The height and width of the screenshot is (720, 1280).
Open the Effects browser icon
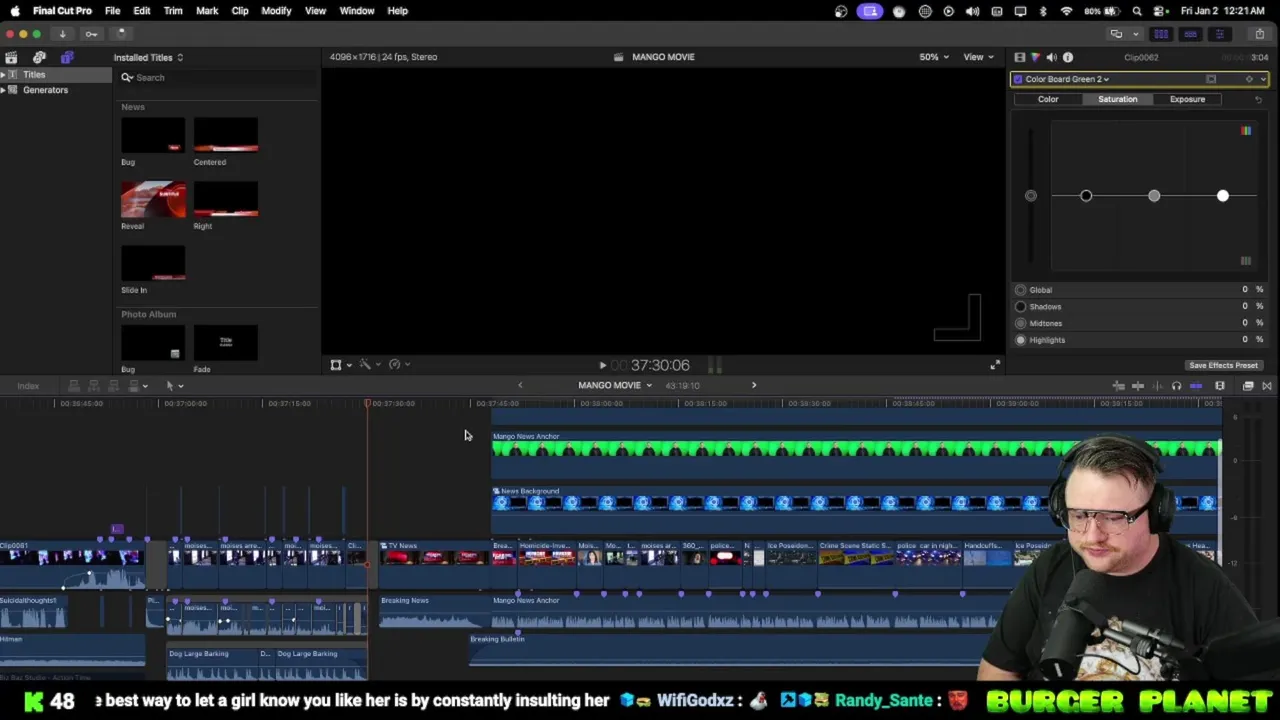point(1248,386)
